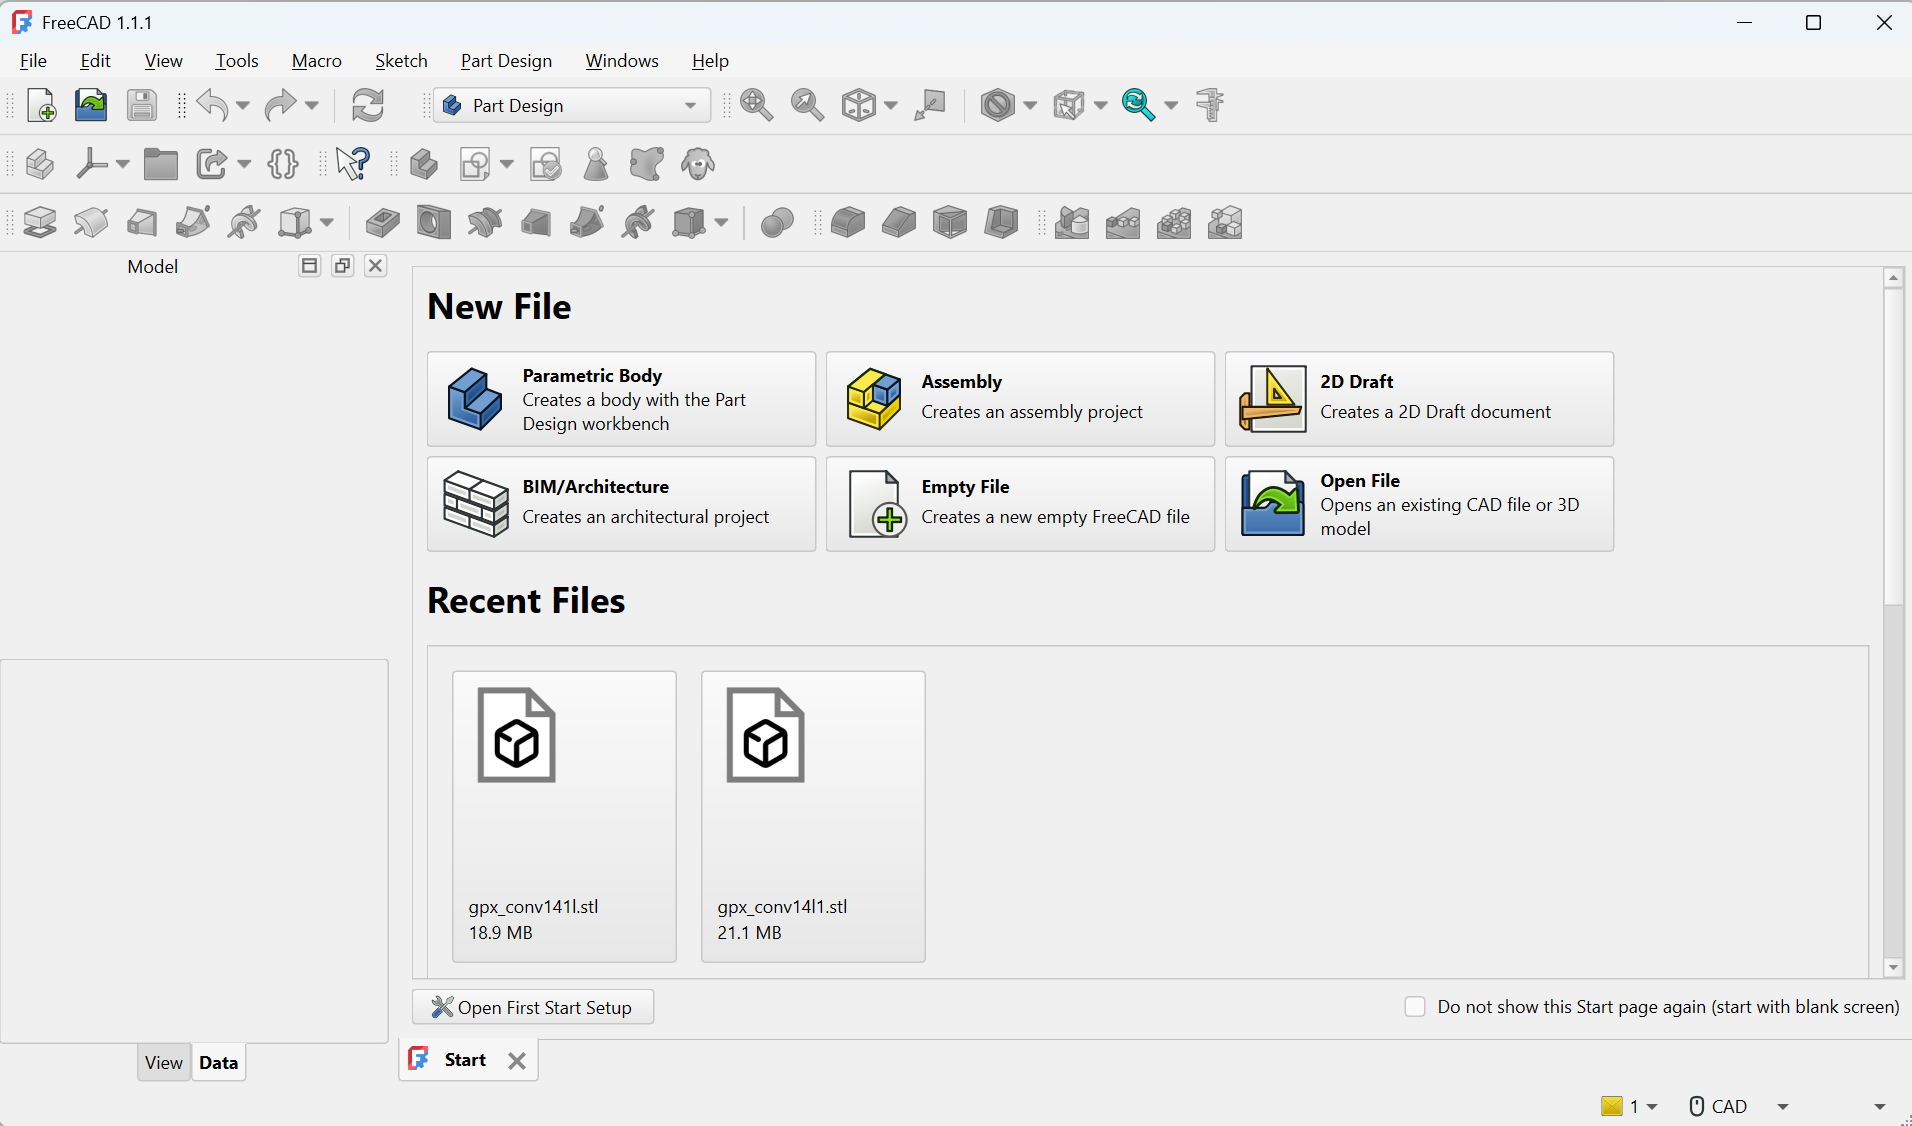
Task: Click the Open File card
Action: [1419, 504]
